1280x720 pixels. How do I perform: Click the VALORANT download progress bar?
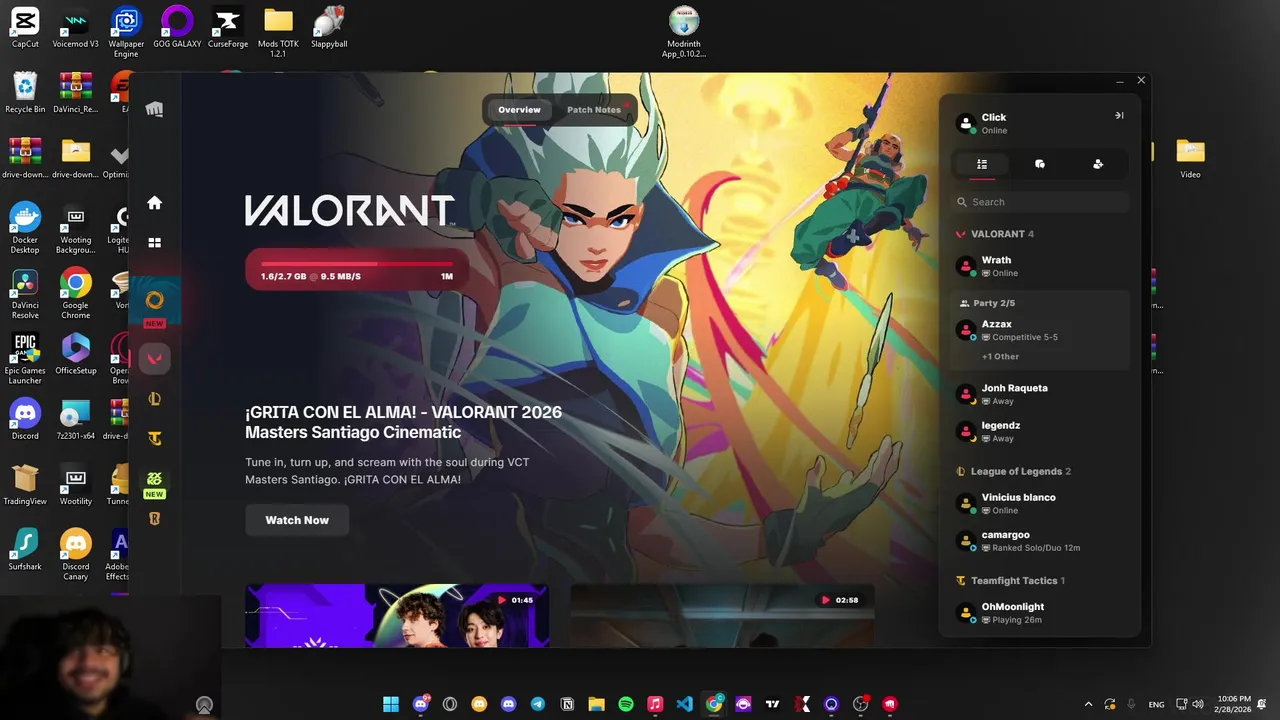click(357, 269)
